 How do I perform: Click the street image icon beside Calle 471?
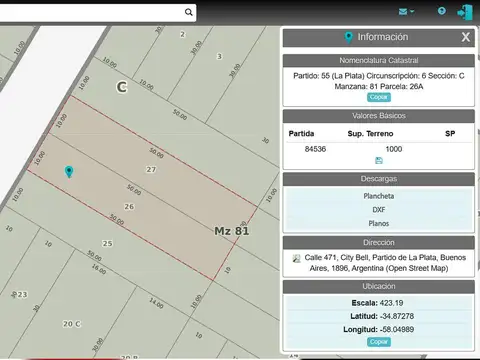tap(296, 258)
